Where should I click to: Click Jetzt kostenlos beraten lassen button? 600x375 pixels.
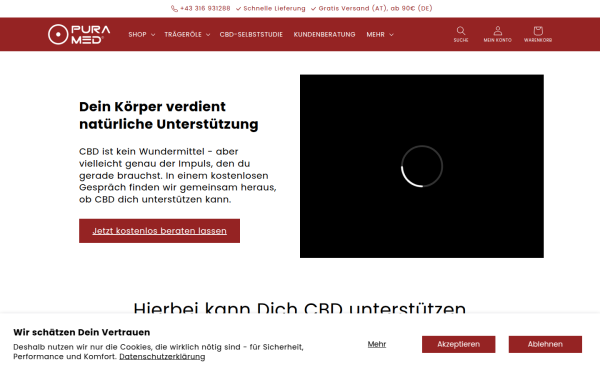159,231
